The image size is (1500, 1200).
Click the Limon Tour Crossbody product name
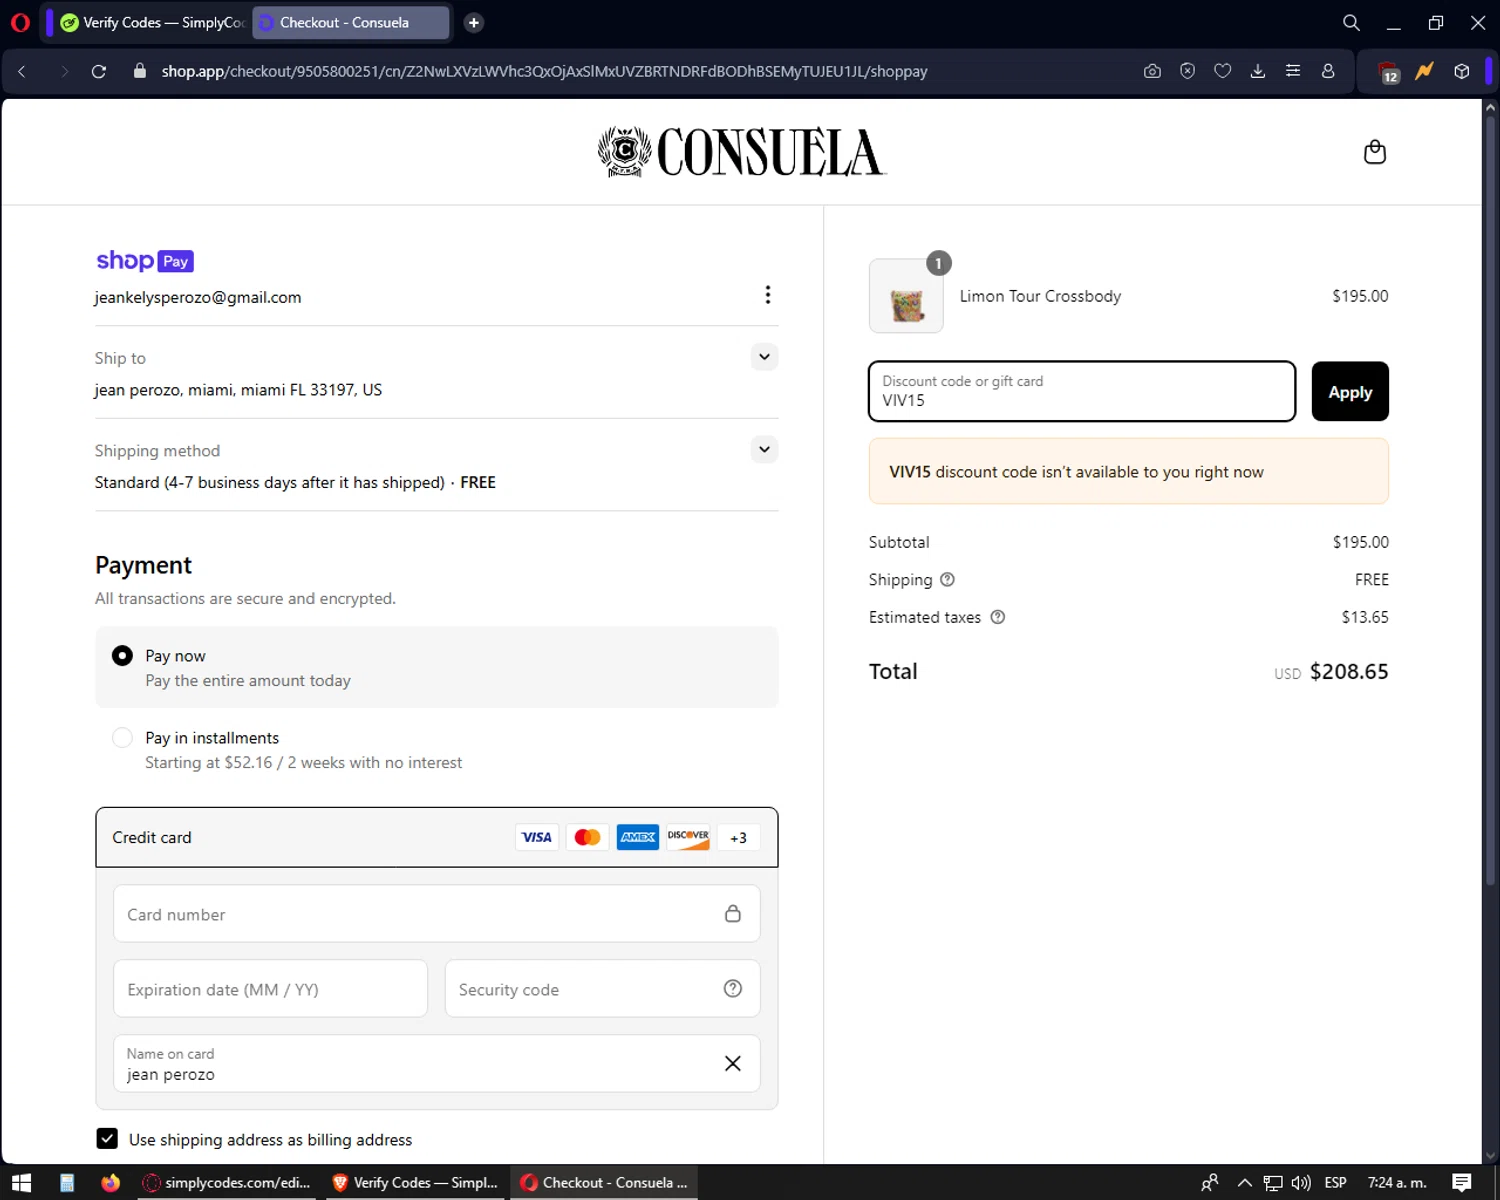point(1040,296)
